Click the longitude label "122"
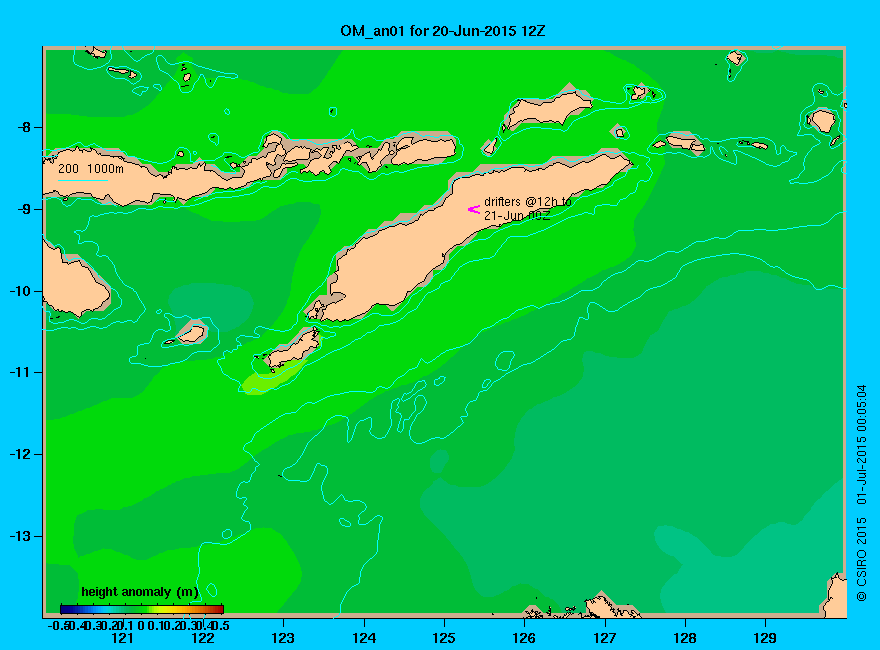 click(203, 638)
